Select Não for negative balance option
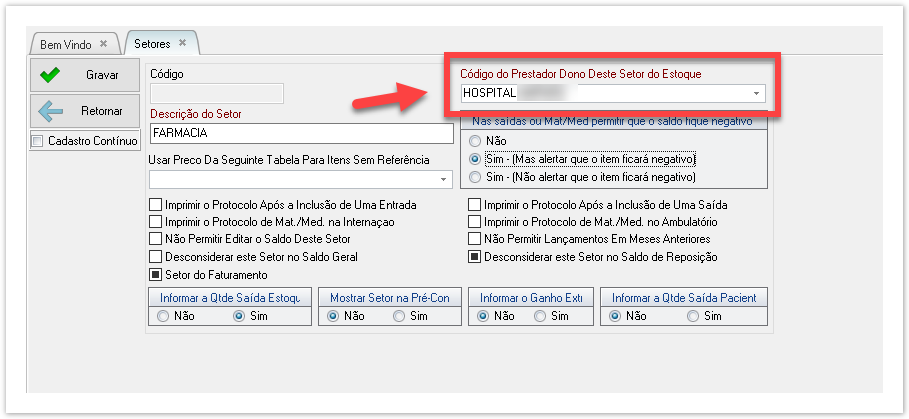The height and width of the screenshot is (419, 909). tap(475, 142)
